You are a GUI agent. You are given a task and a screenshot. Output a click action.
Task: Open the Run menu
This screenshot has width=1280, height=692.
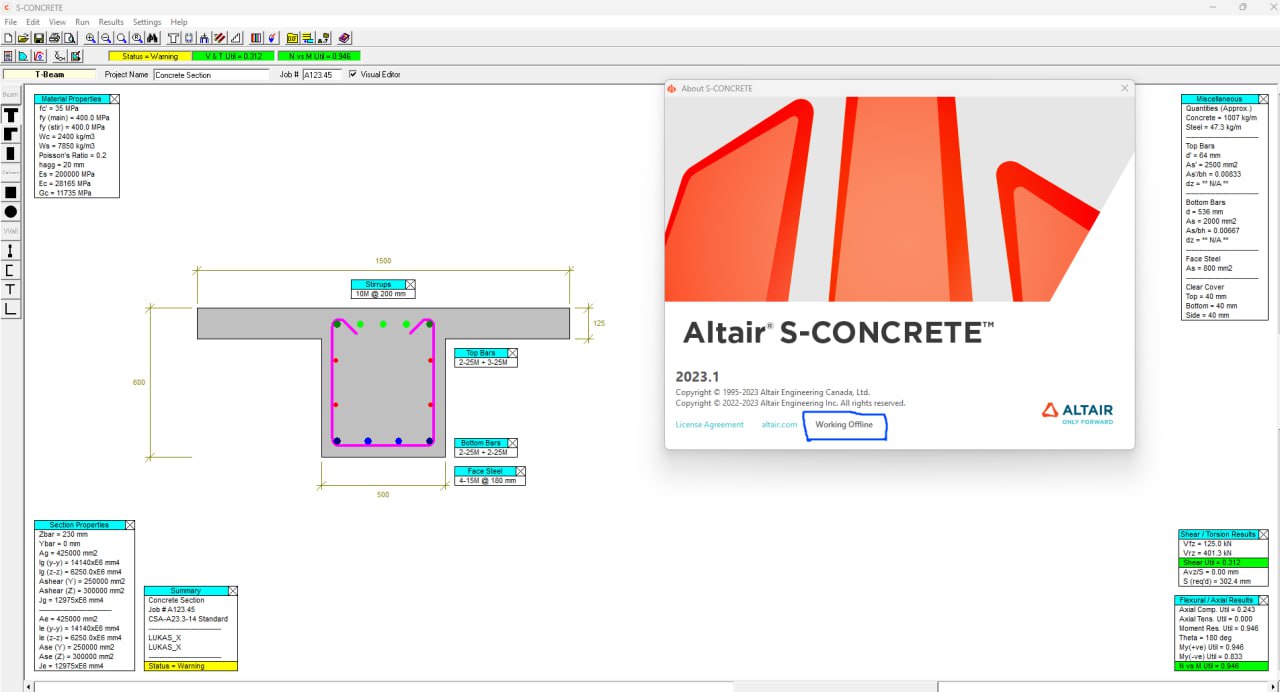(x=82, y=22)
